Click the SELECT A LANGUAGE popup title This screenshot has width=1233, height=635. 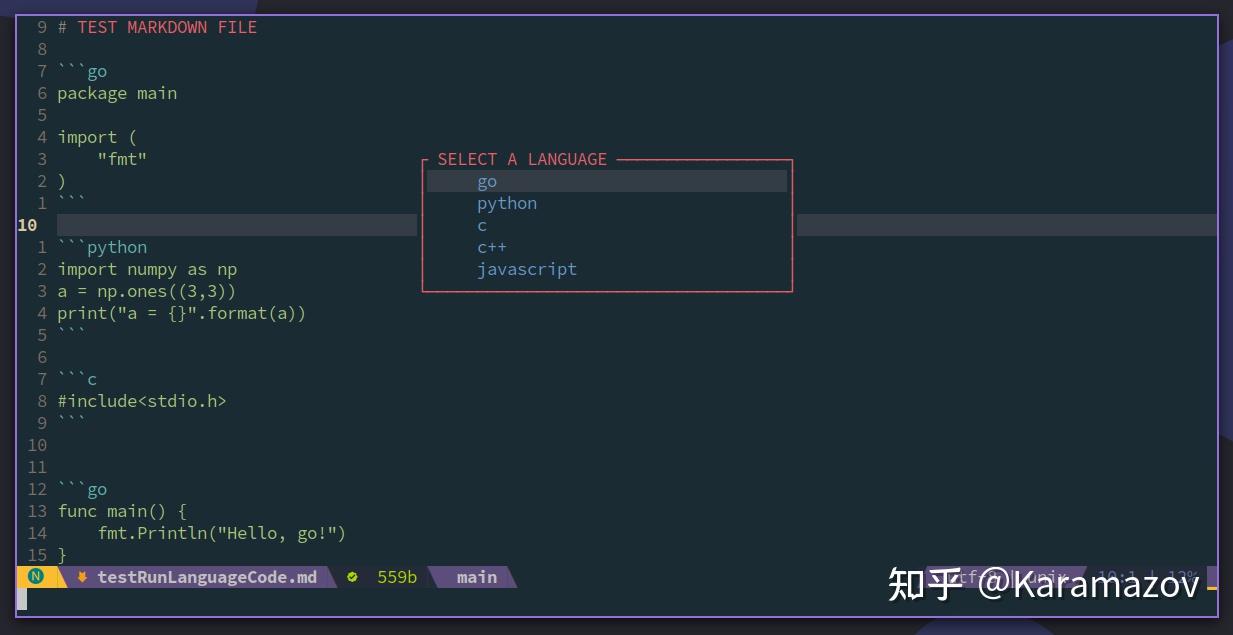click(522, 159)
